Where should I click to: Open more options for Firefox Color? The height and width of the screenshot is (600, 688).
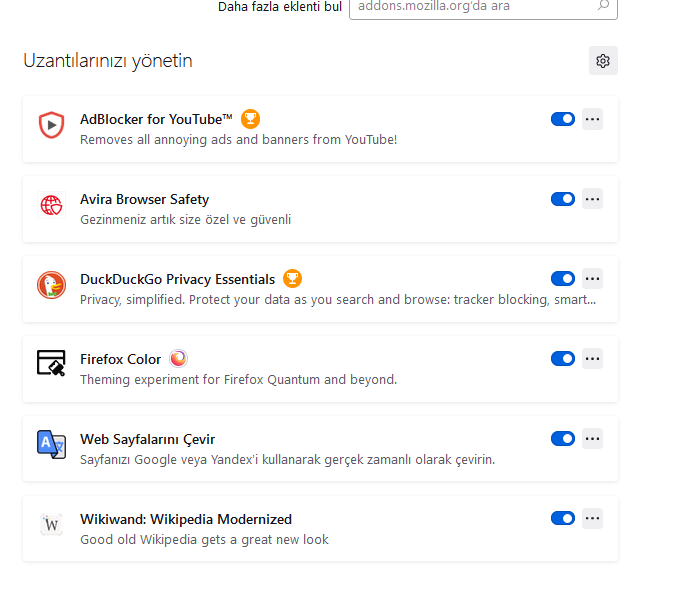(593, 358)
